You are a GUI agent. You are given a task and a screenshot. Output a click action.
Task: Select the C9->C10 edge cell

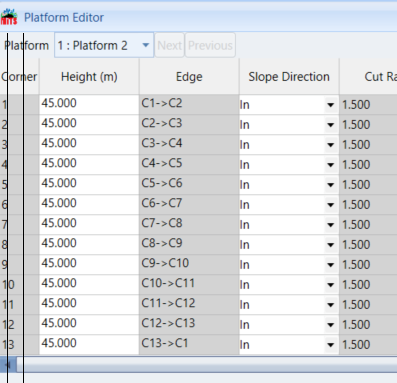(189, 265)
